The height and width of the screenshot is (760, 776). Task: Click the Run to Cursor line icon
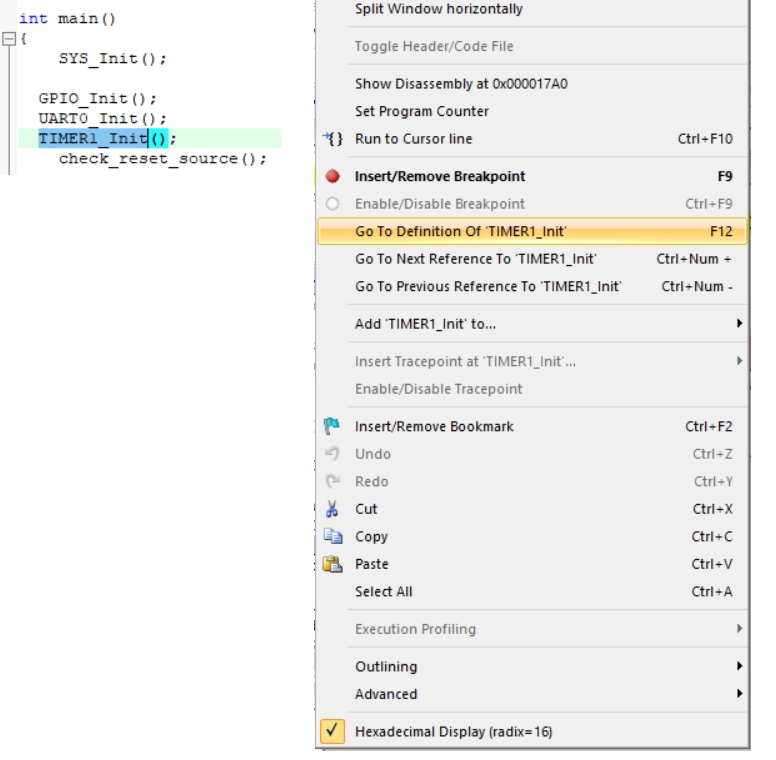[x=333, y=139]
